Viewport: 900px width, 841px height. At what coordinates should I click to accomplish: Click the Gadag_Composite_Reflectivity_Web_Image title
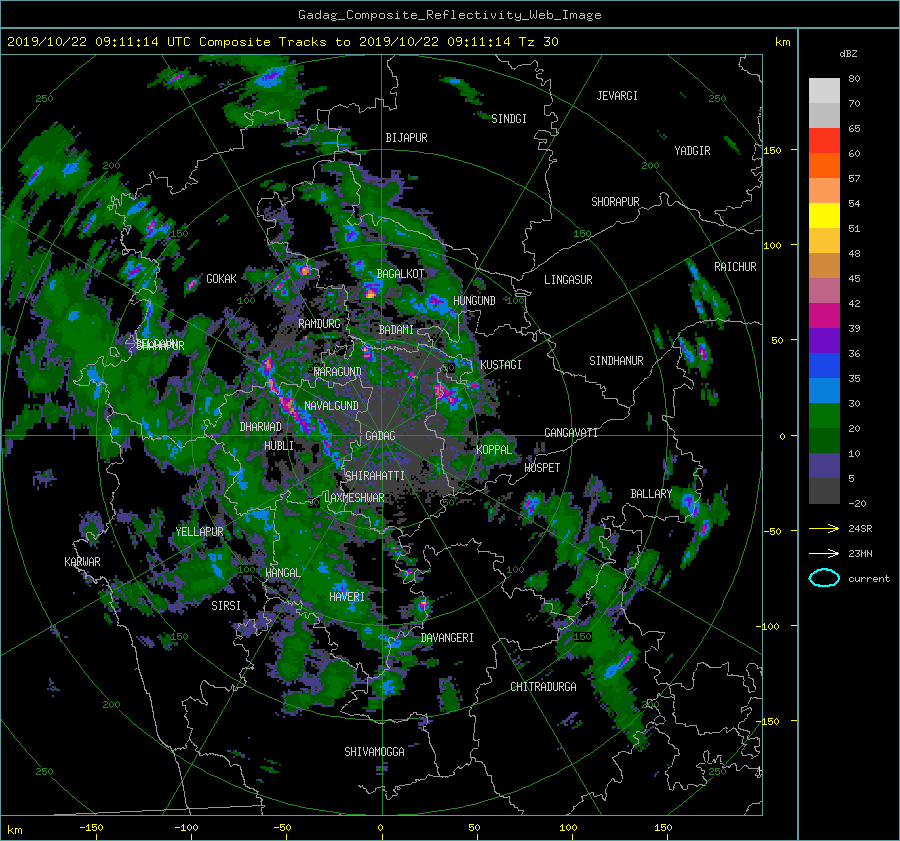(x=449, y=15)
